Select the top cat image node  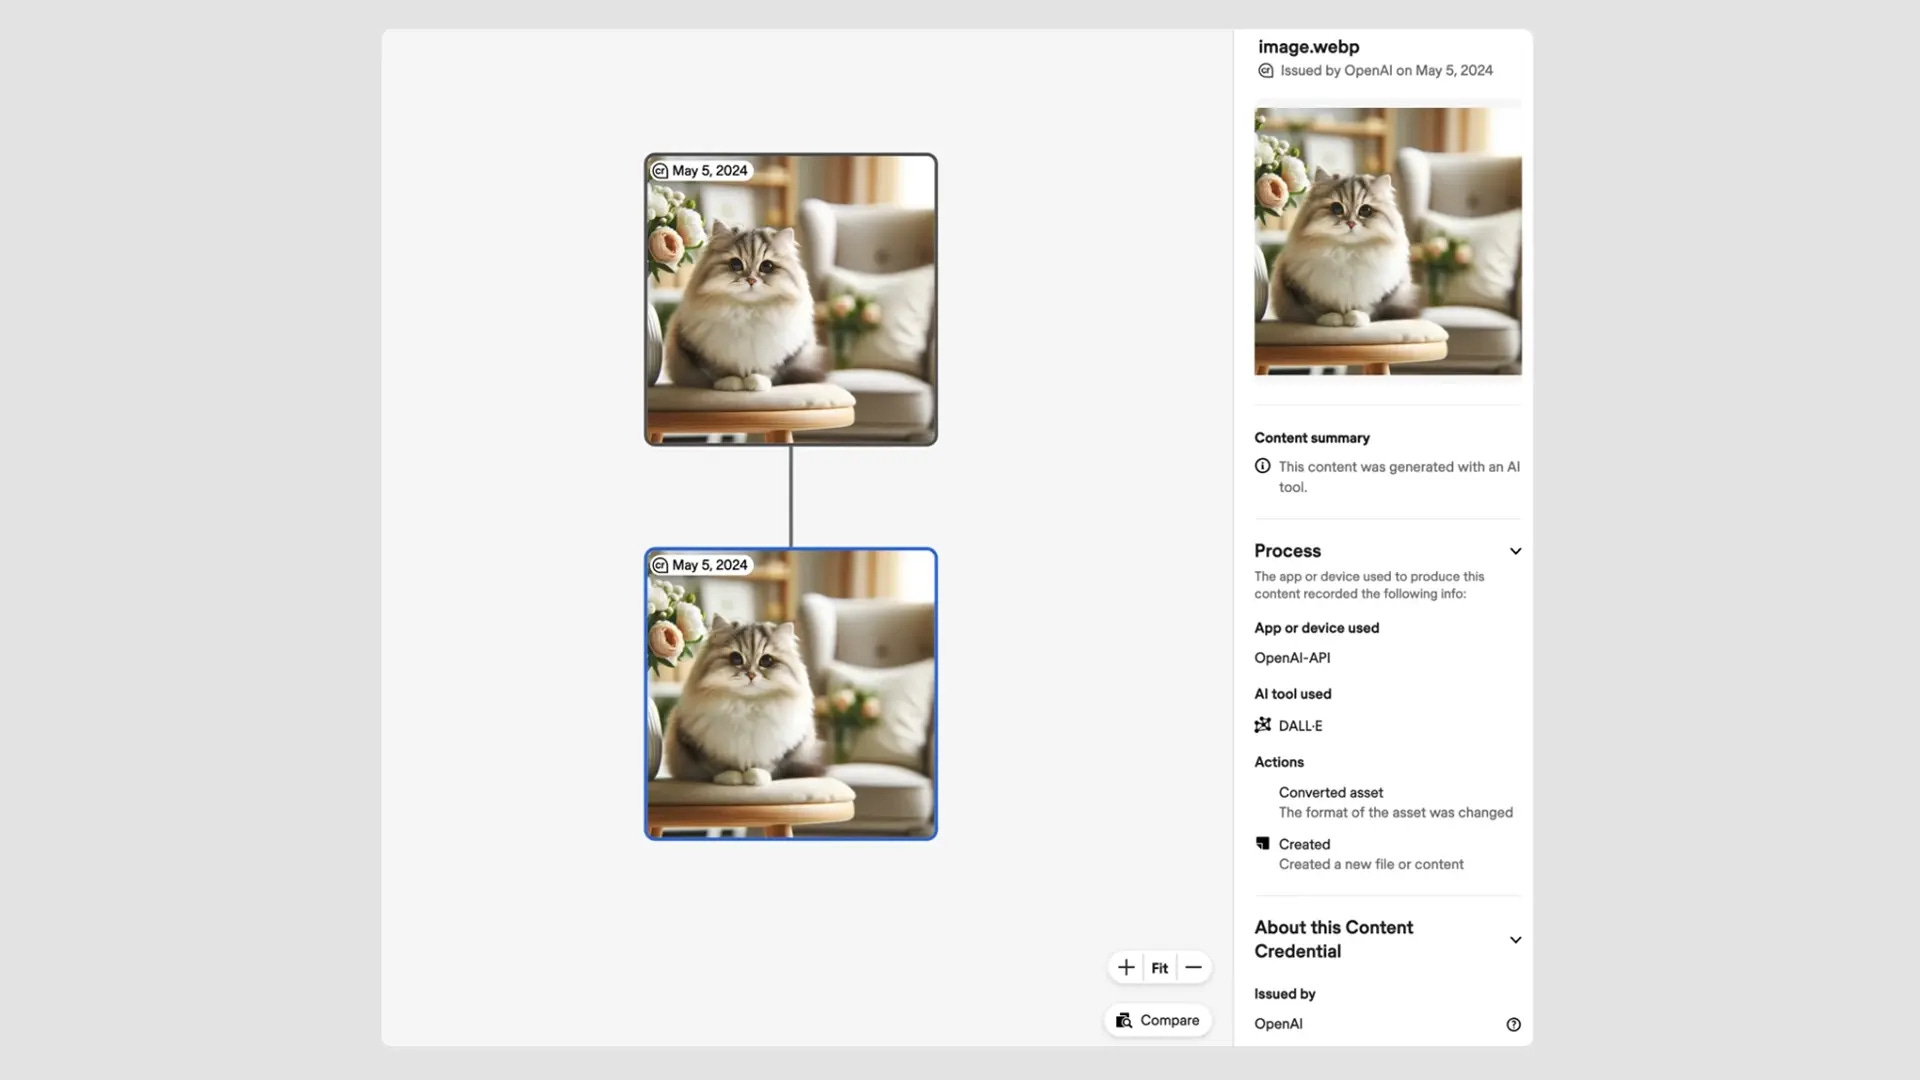coord(791,299)
